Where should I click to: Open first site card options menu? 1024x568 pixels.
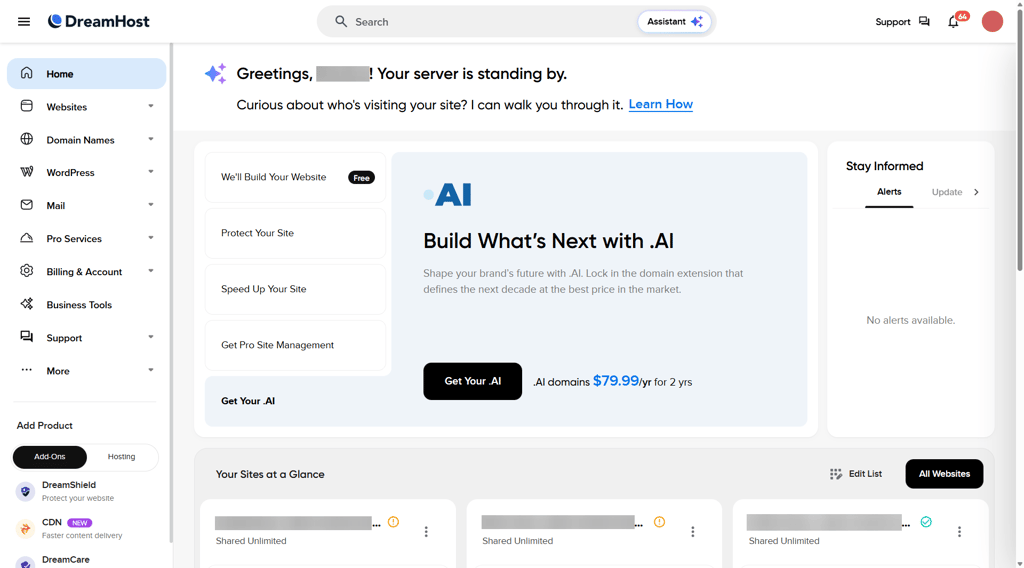tap(426, 532)
